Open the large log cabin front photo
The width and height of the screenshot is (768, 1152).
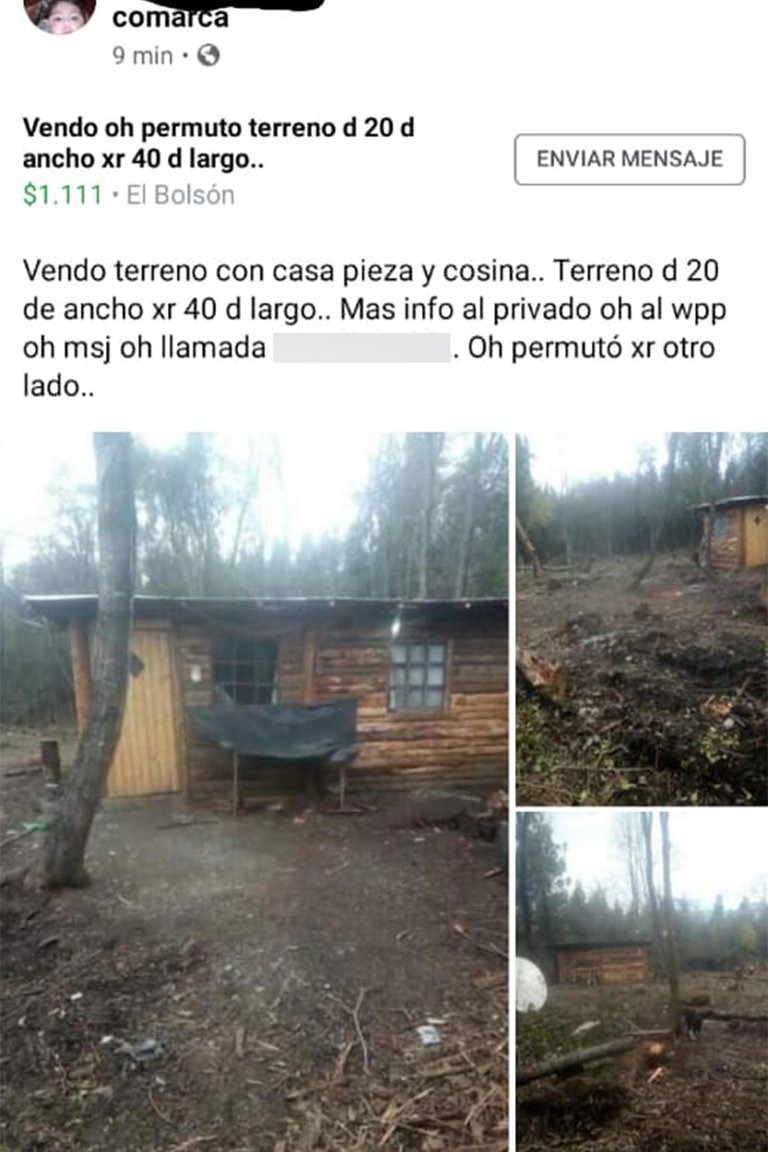254,791
